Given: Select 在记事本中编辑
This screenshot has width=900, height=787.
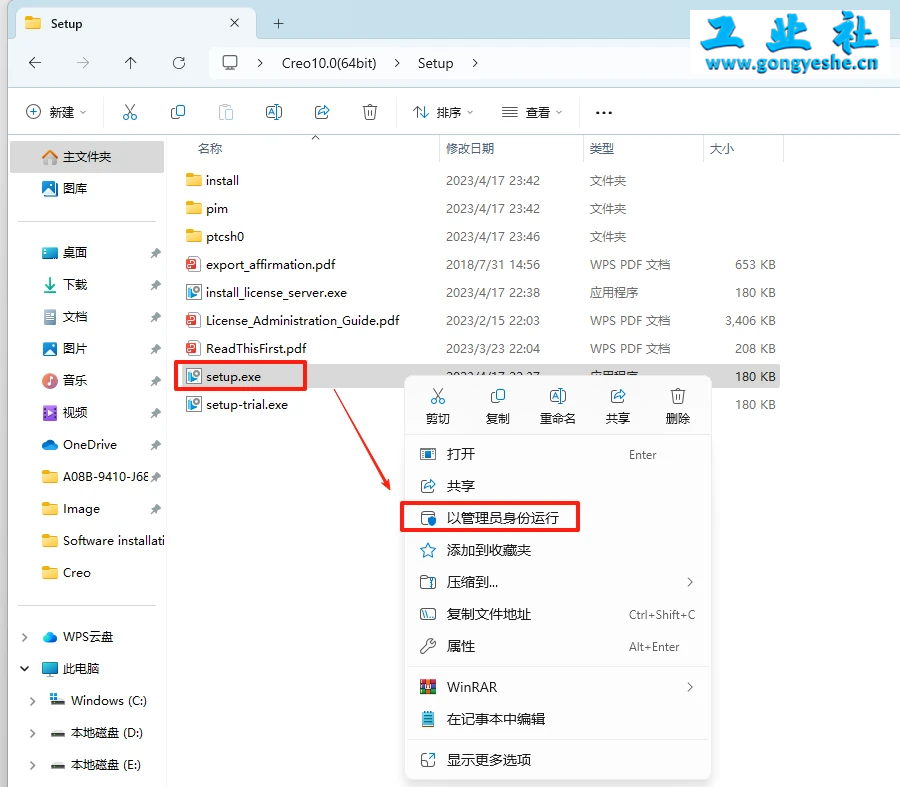Looking at the screenshot, I should (x=558, y=719).
